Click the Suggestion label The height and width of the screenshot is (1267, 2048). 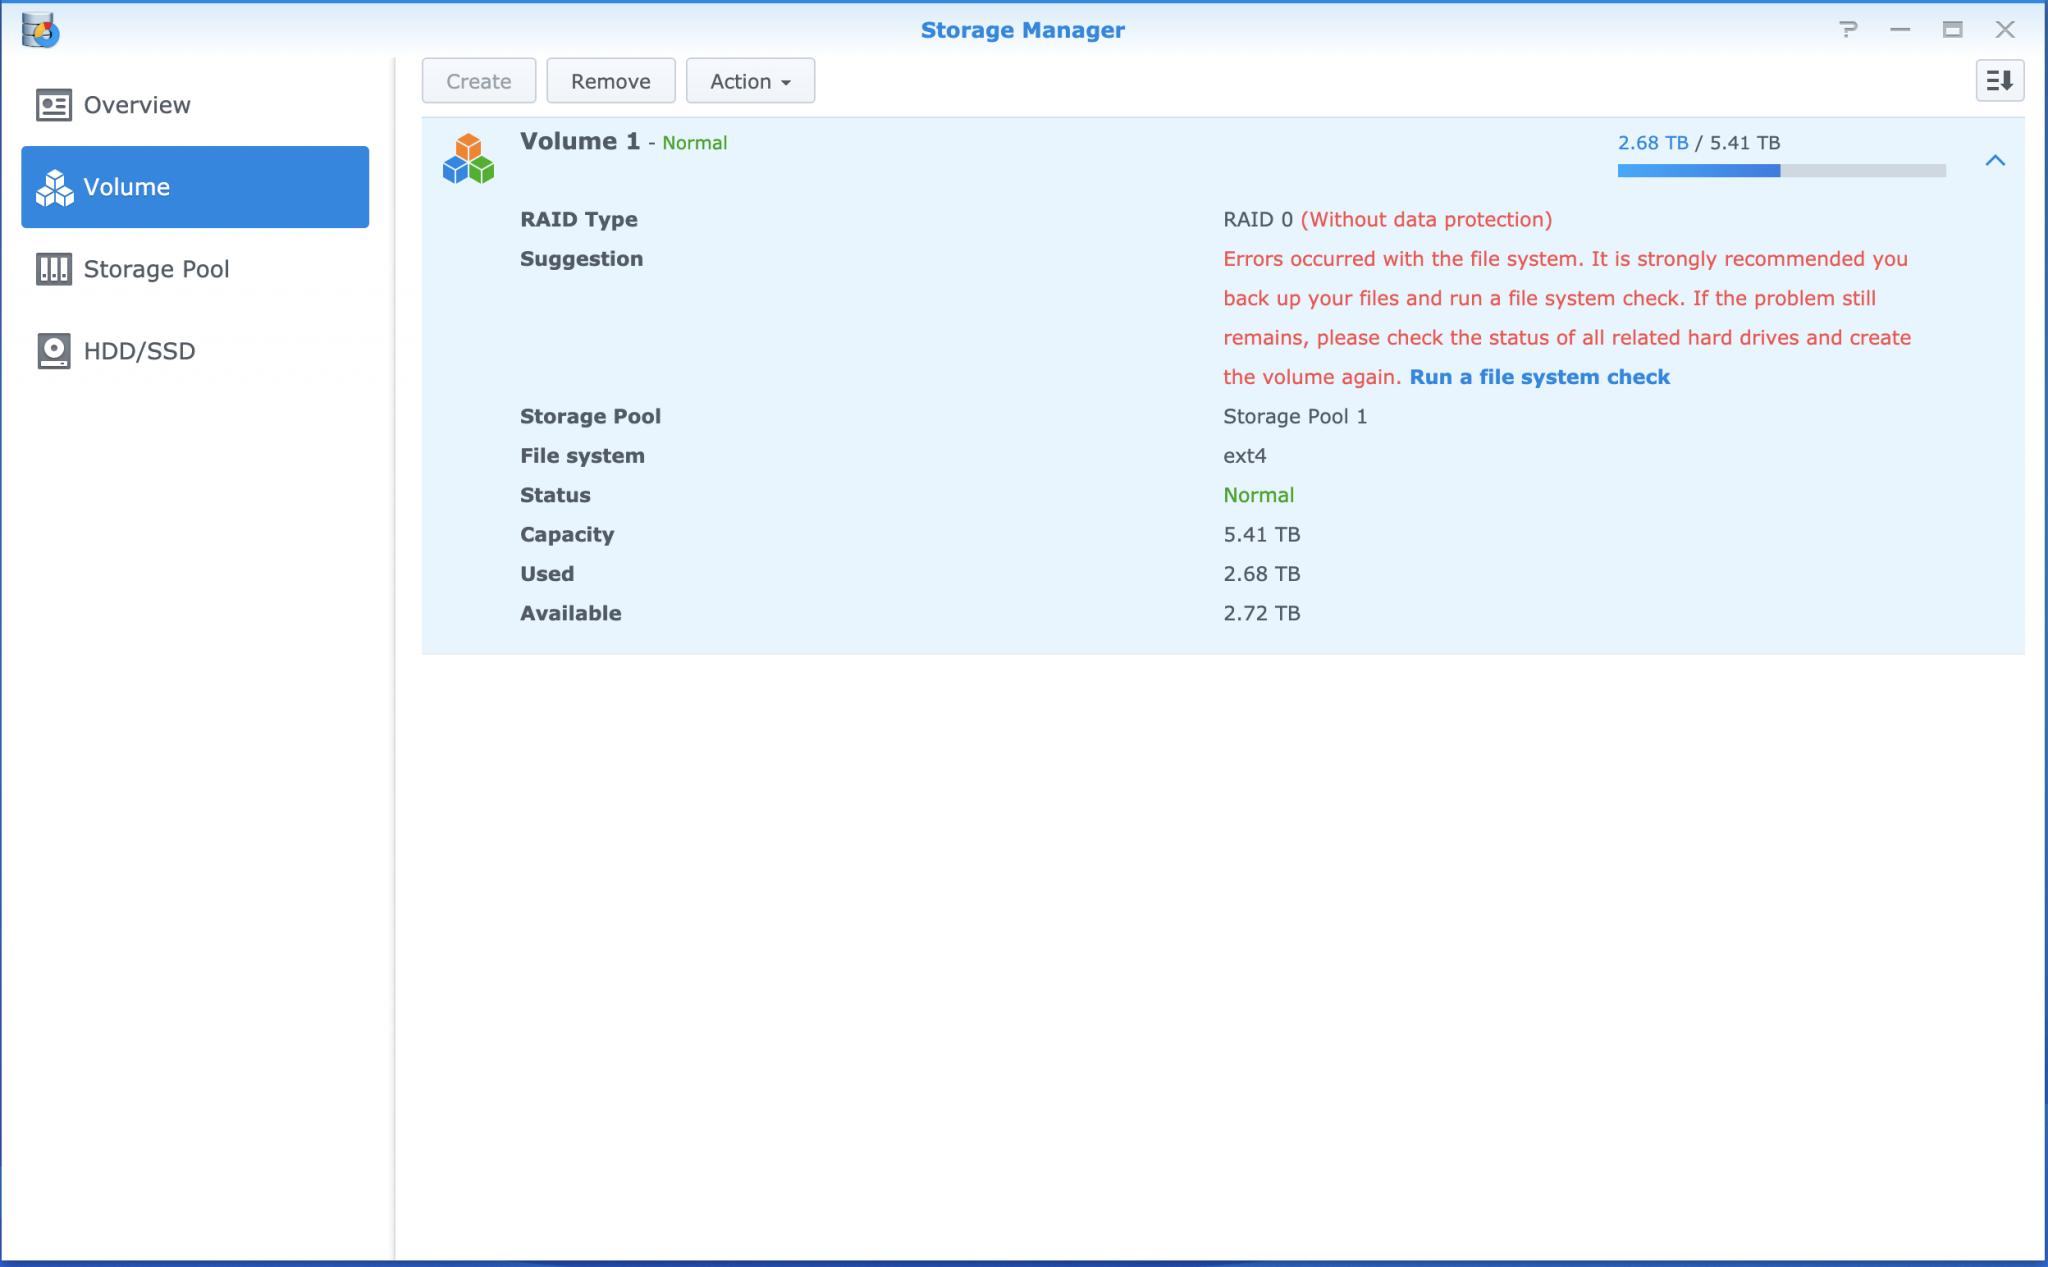(581, 259)
